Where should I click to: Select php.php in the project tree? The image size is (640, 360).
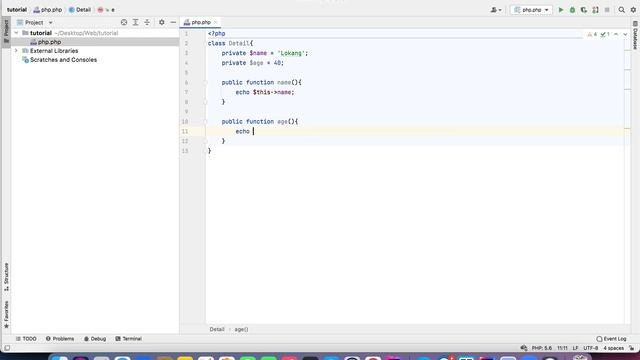49,42
